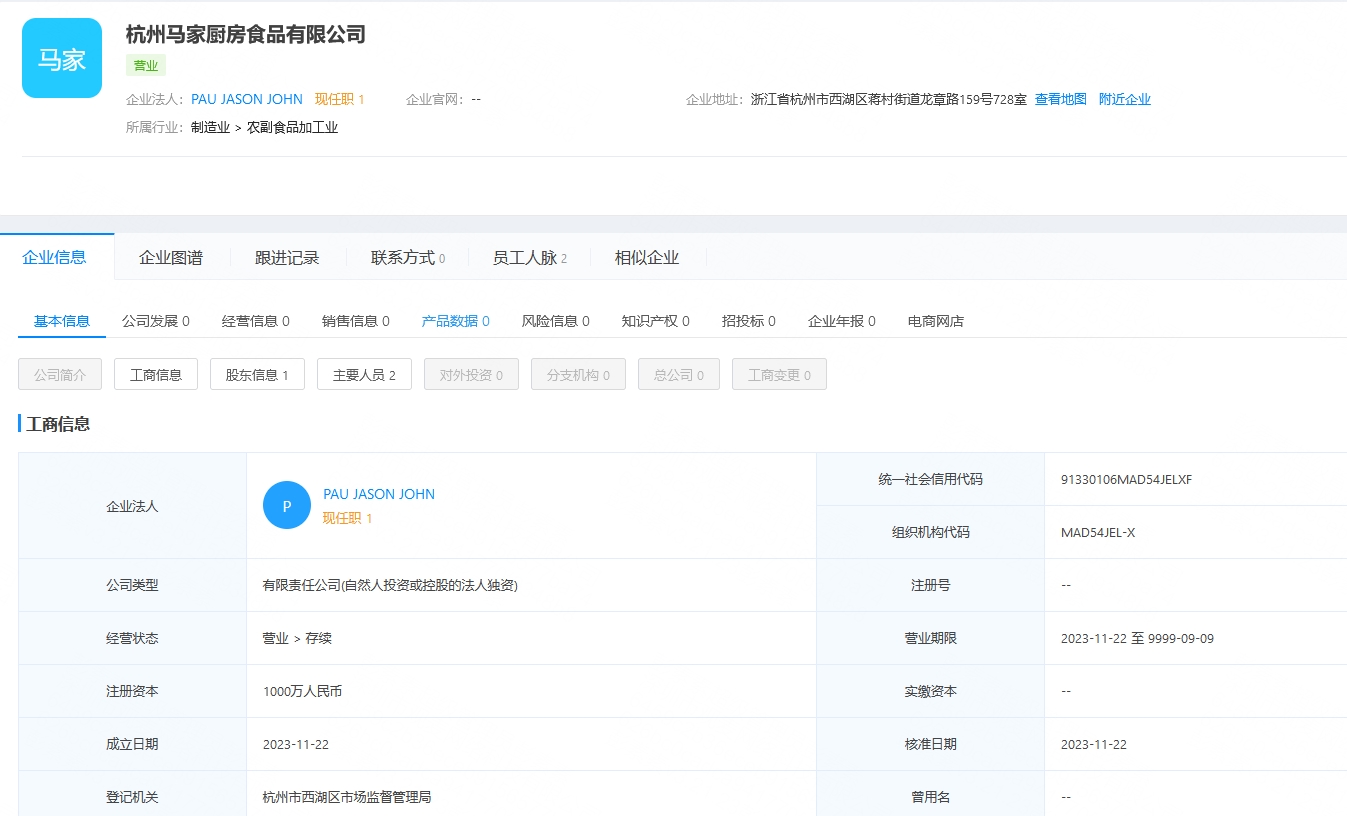
Task: Open the 跟进记录 tab
Action: (288, 257)
